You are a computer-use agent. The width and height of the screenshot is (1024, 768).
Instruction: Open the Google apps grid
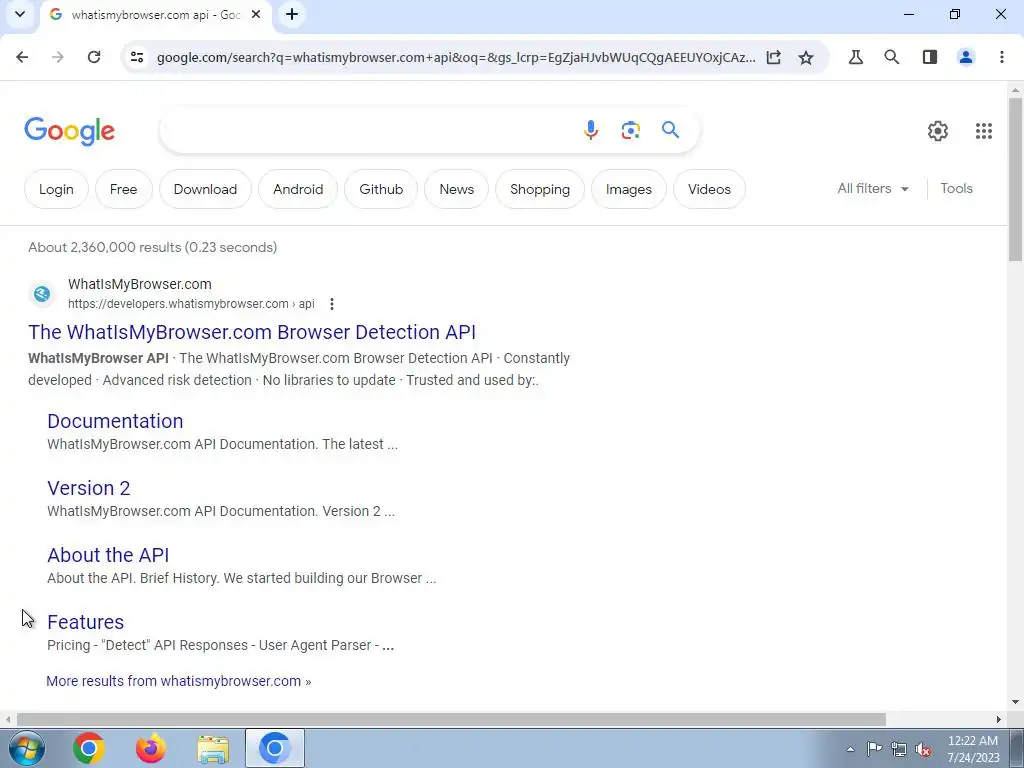coord(984,131)
